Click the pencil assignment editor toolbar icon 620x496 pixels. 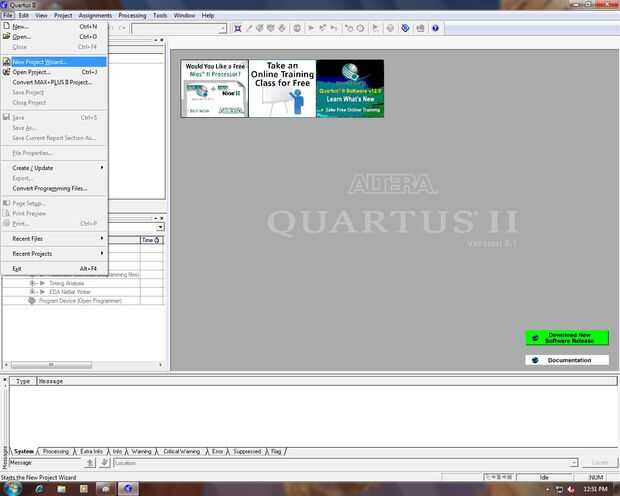[x=249, y=28]
